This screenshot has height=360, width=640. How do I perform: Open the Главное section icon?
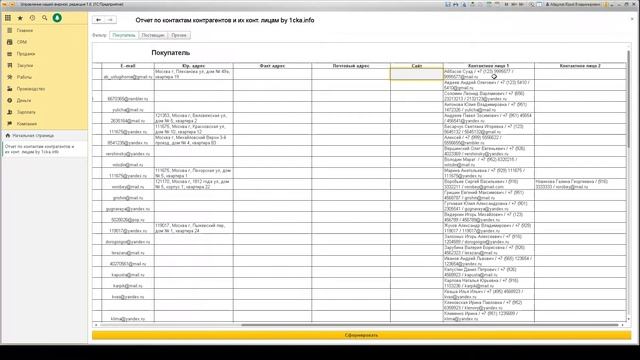coord(9,31)
